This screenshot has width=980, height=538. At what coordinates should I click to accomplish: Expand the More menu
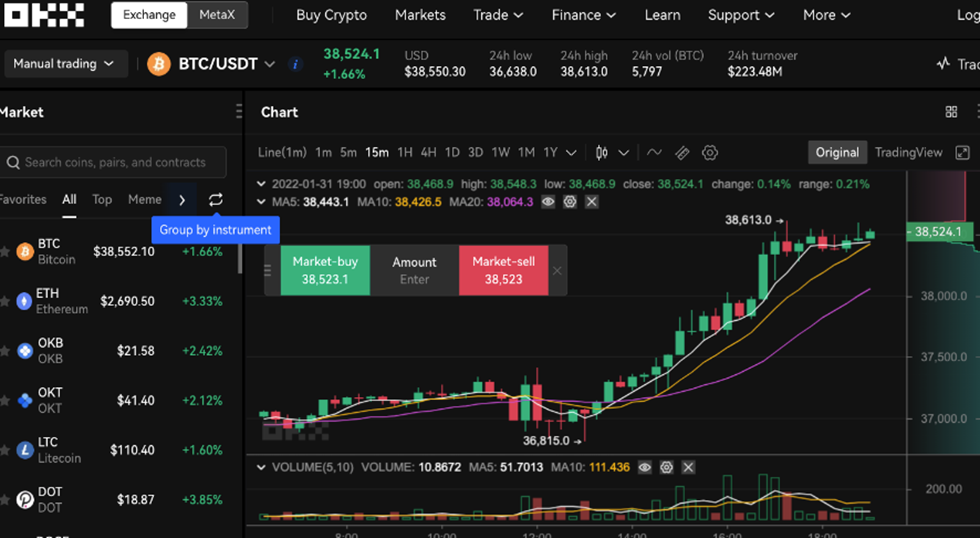[x=826, y=15]
